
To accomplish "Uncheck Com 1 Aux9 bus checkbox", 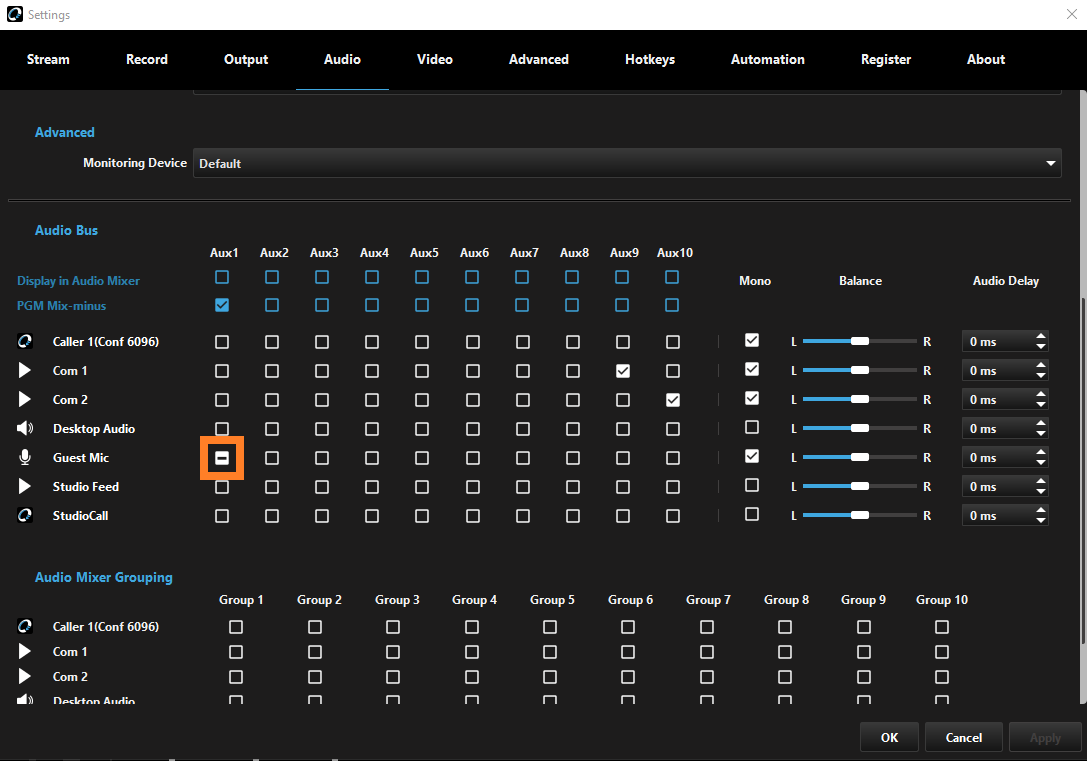I will pos(623,371).
